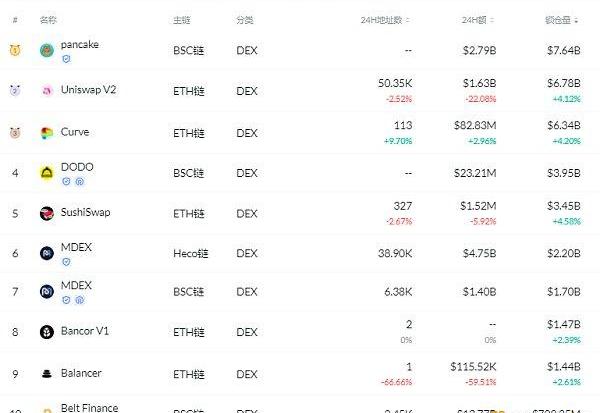
Task: Click the Balancer black hat logo
Action: [x=47, y=374]
